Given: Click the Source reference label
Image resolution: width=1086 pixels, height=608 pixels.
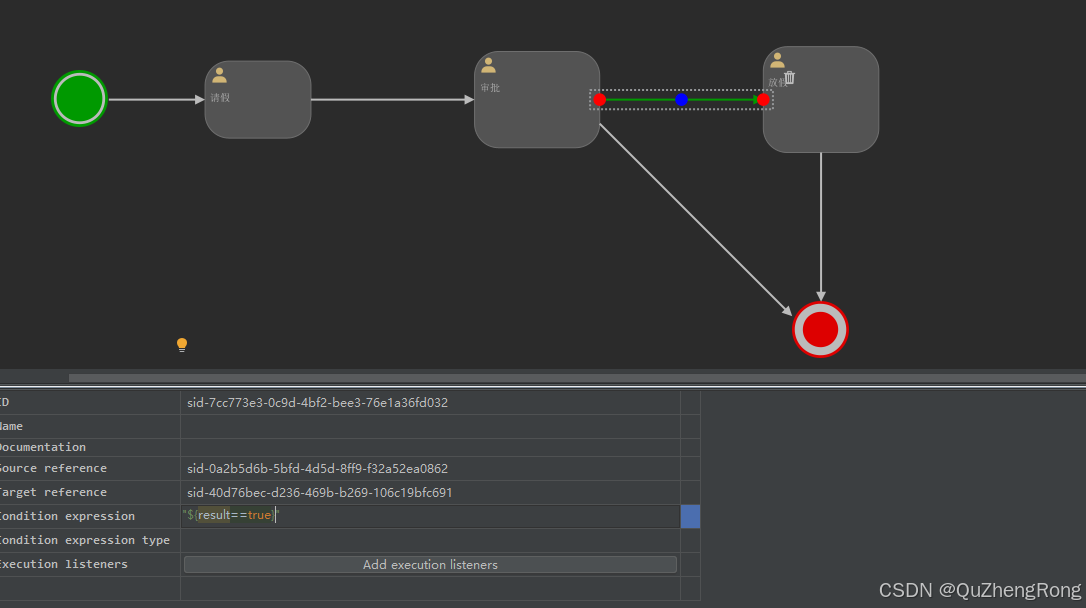Looking at the screenshot, I should click(53, 468).
